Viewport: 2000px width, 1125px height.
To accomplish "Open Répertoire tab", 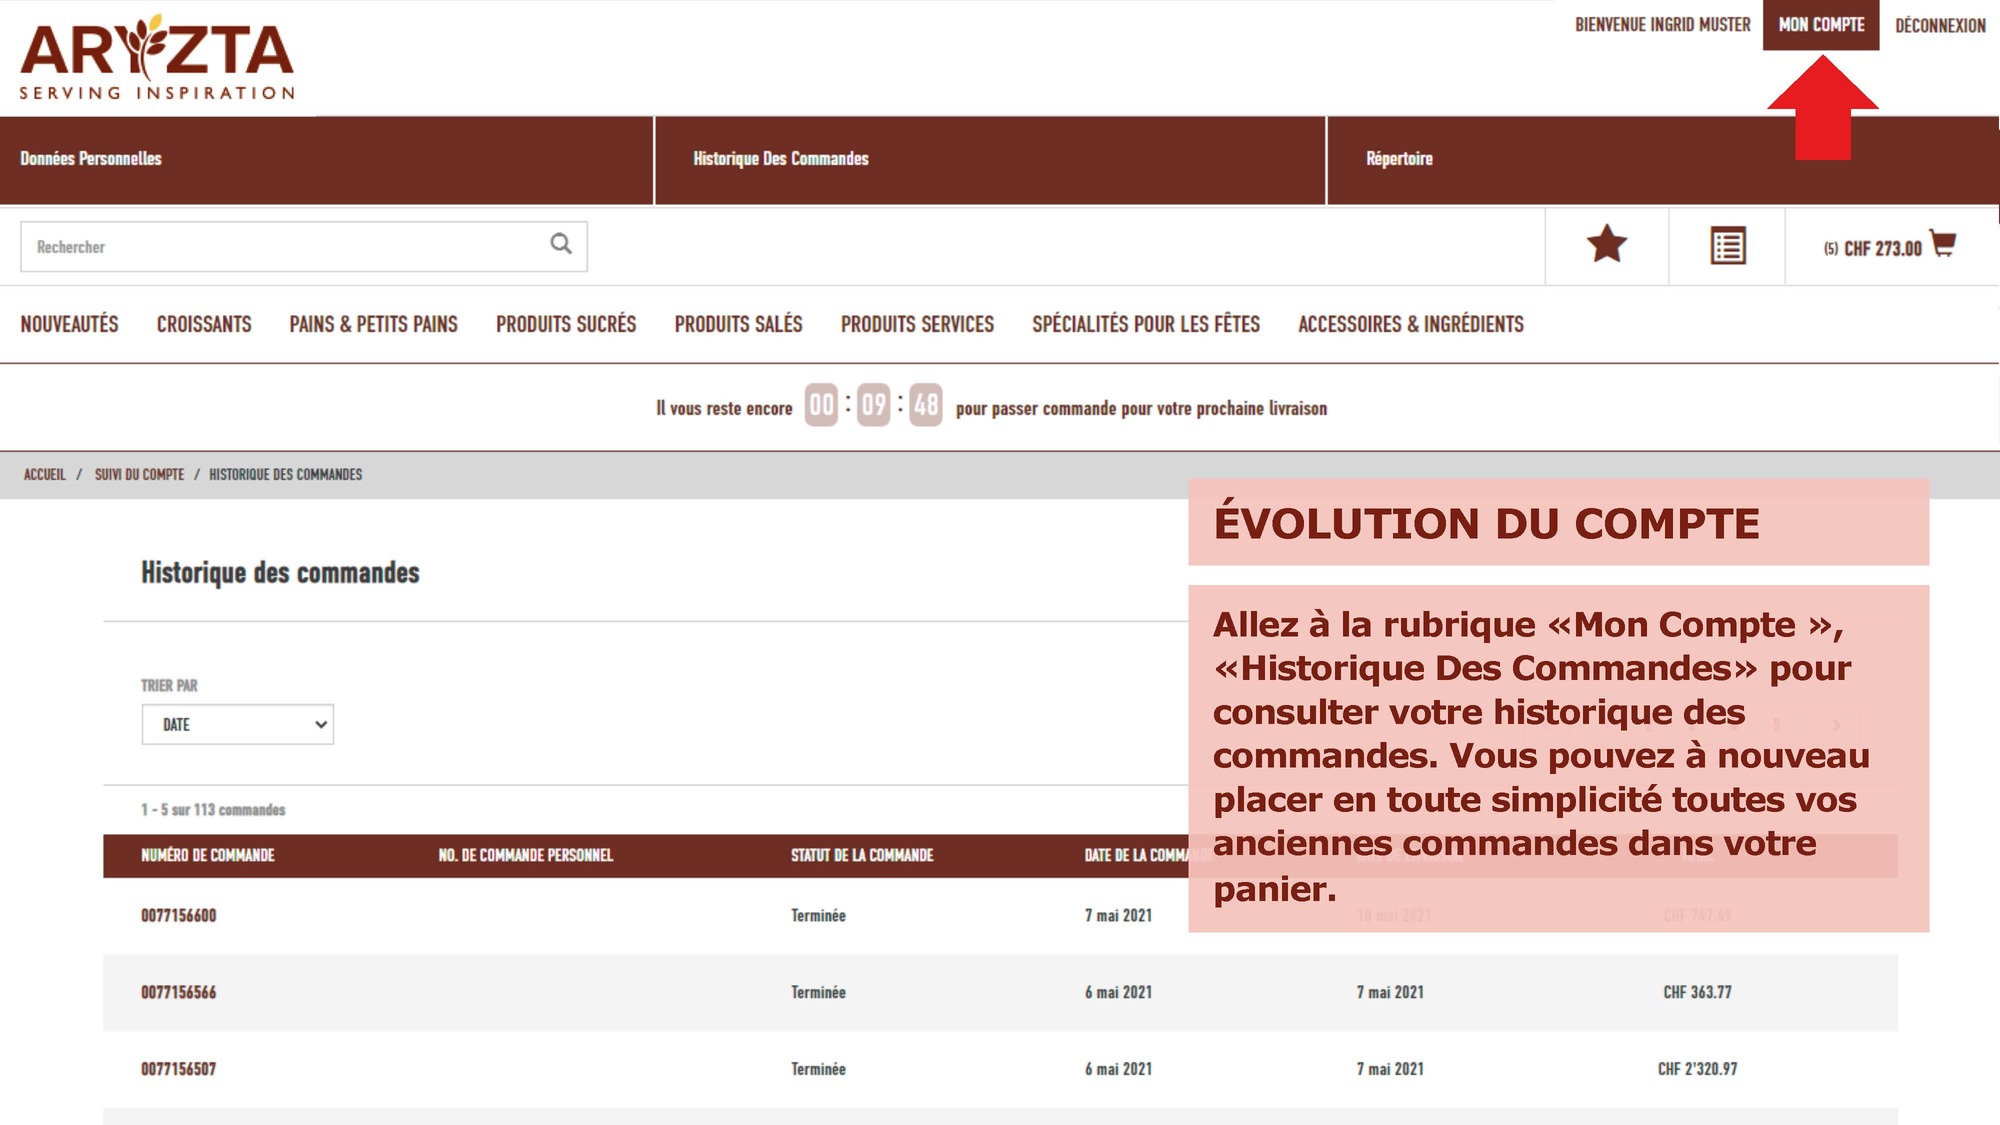I will point(1663,160).
